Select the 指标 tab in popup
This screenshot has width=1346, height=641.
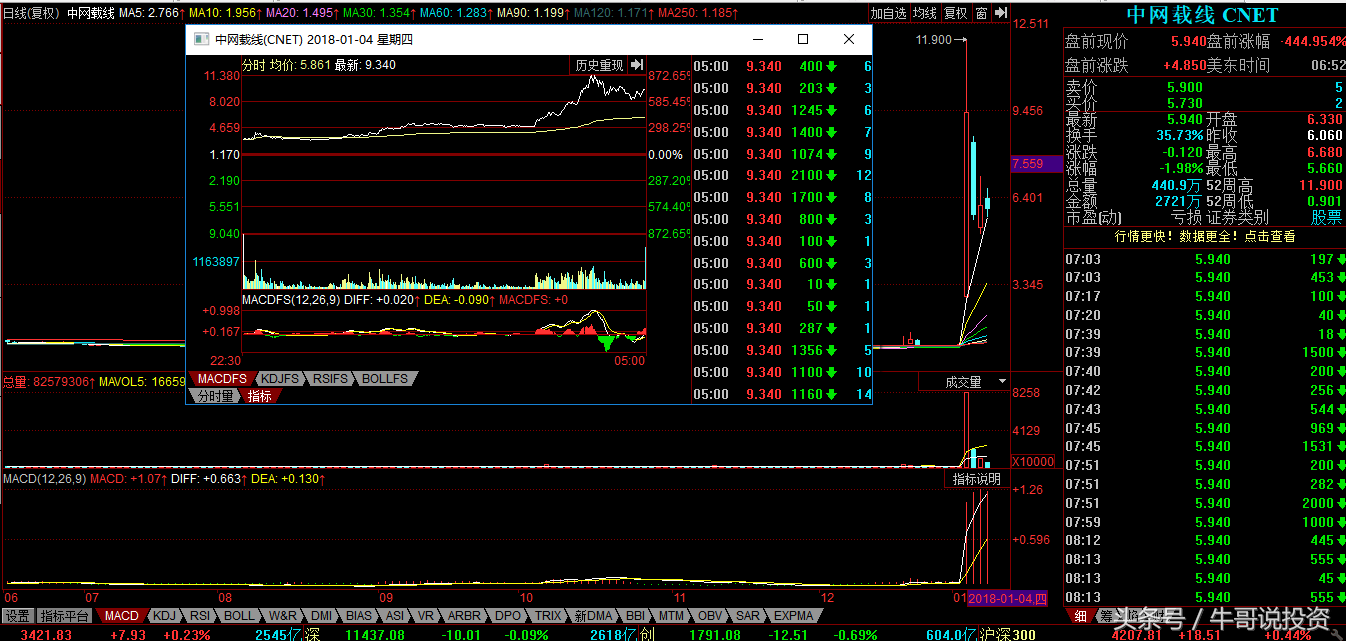[259, 395]
